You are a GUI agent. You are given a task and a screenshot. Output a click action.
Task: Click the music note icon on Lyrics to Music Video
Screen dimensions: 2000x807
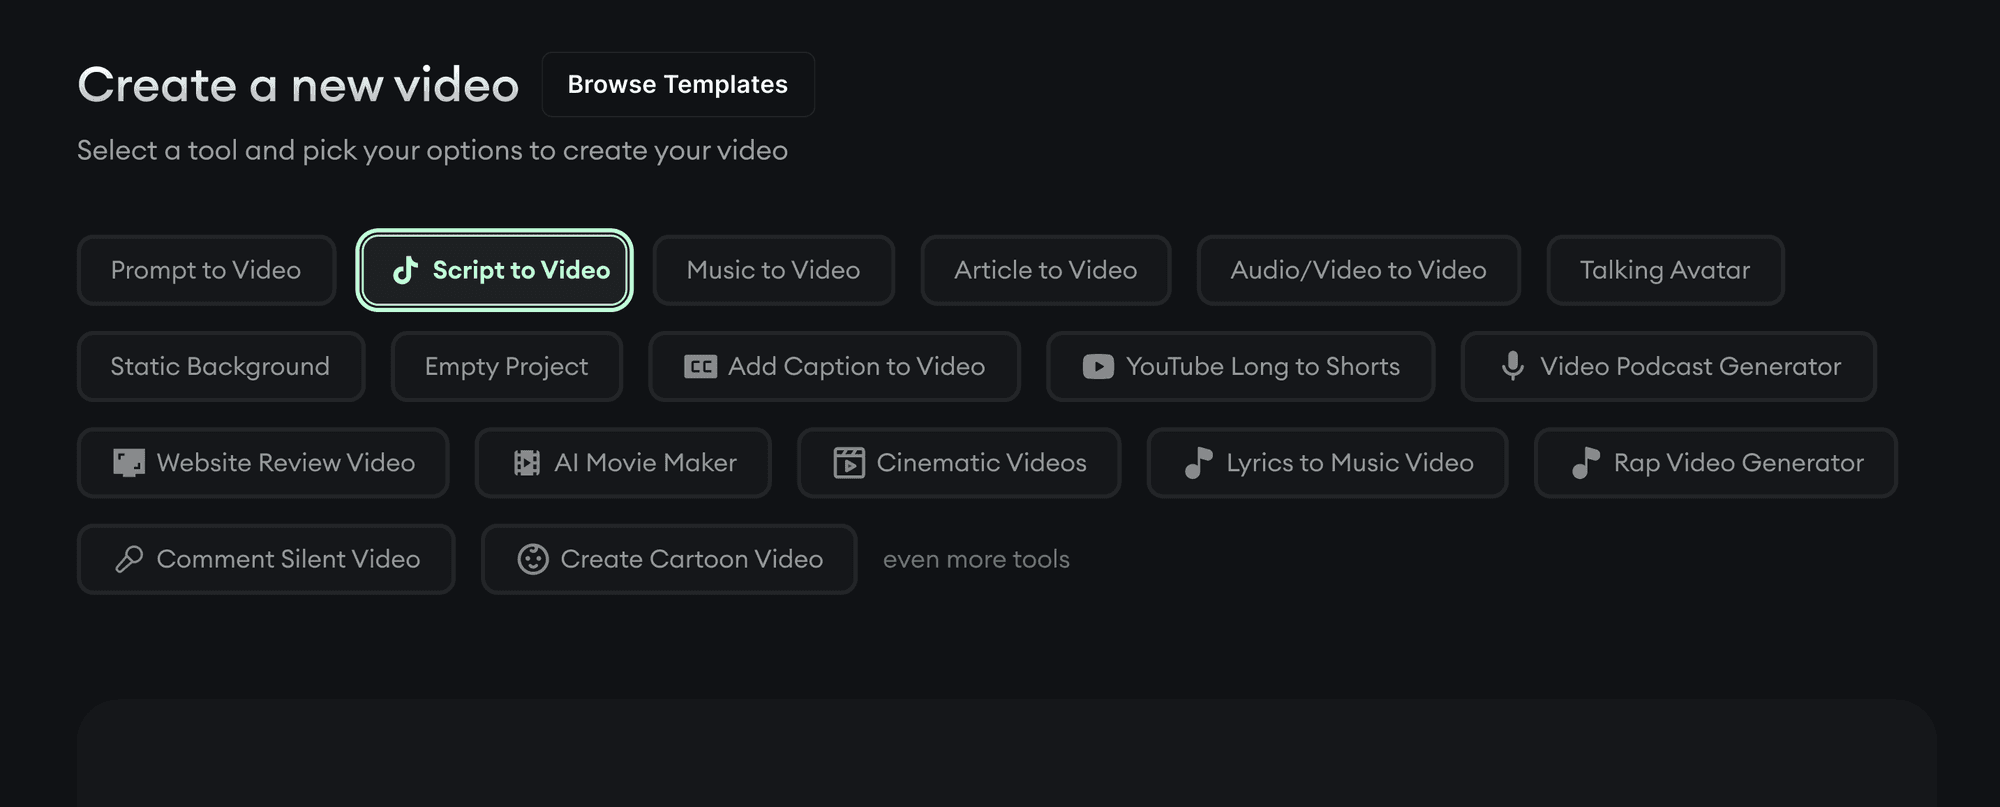(1199, 463)
